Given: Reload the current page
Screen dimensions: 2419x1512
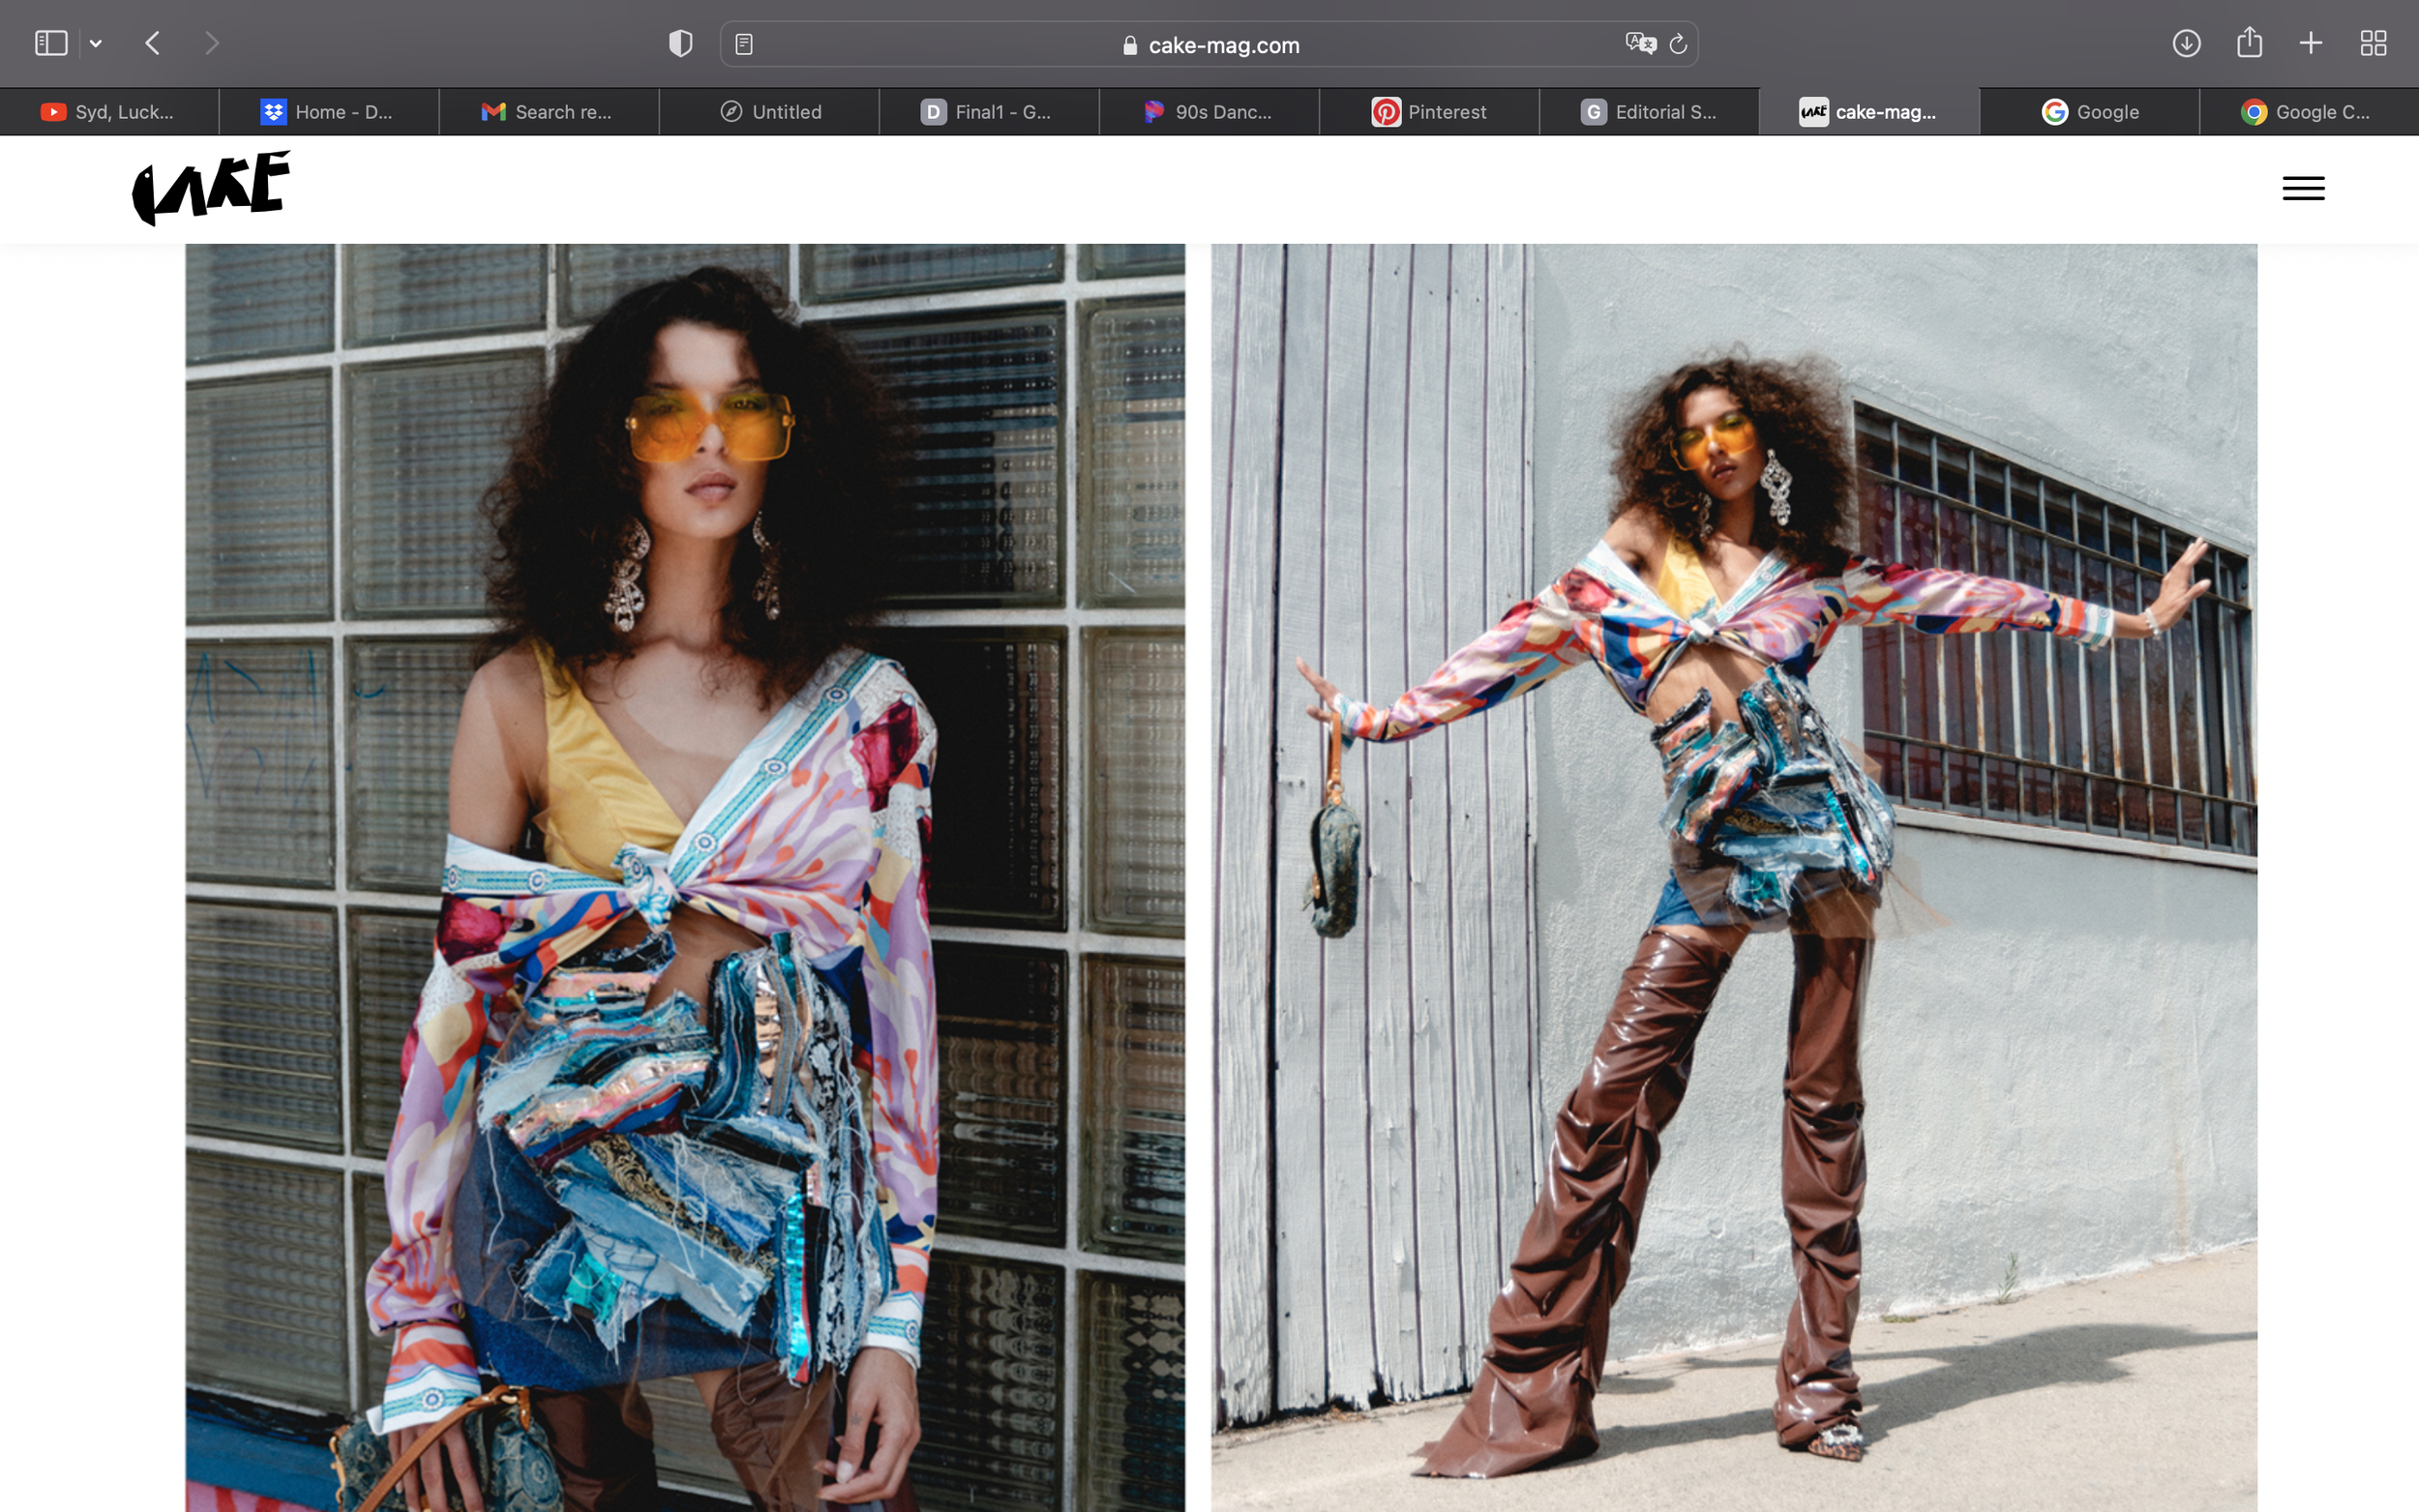Looking at the screenshot, I should pyautogui.click(x=1679, y=44).
